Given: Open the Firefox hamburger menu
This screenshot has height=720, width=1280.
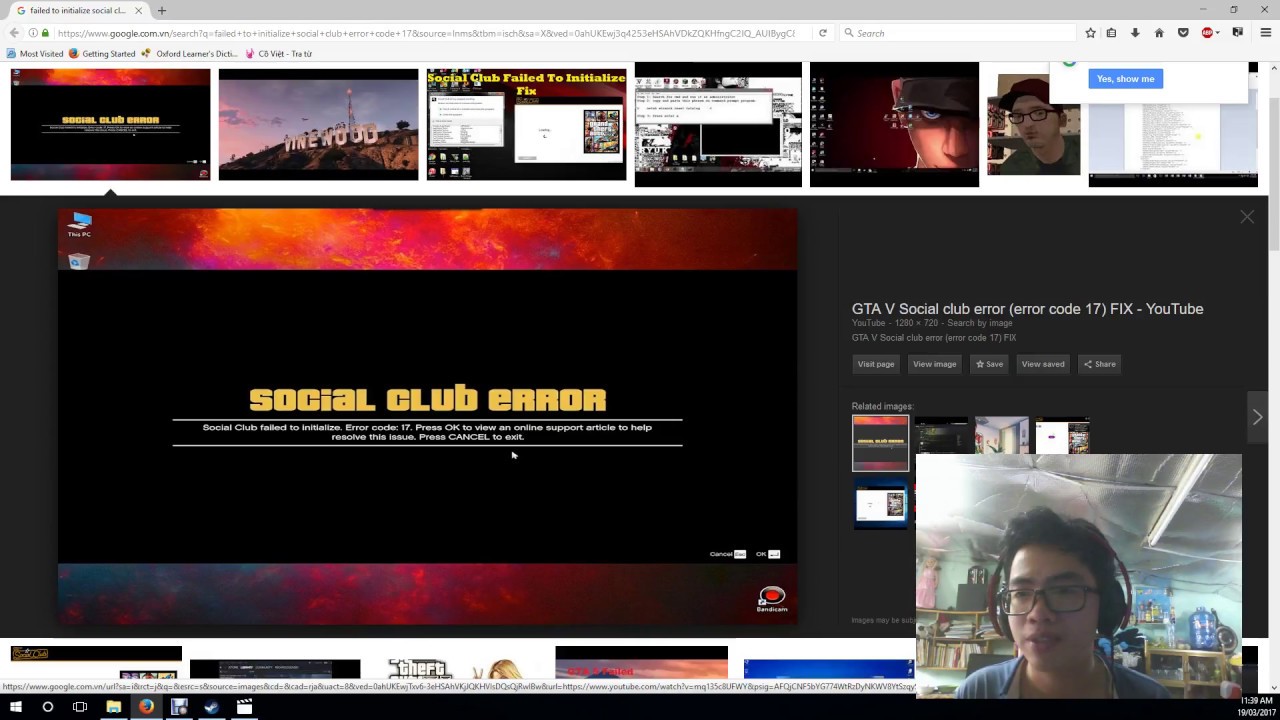Looking at the screenshot, I should (1265, 33).
